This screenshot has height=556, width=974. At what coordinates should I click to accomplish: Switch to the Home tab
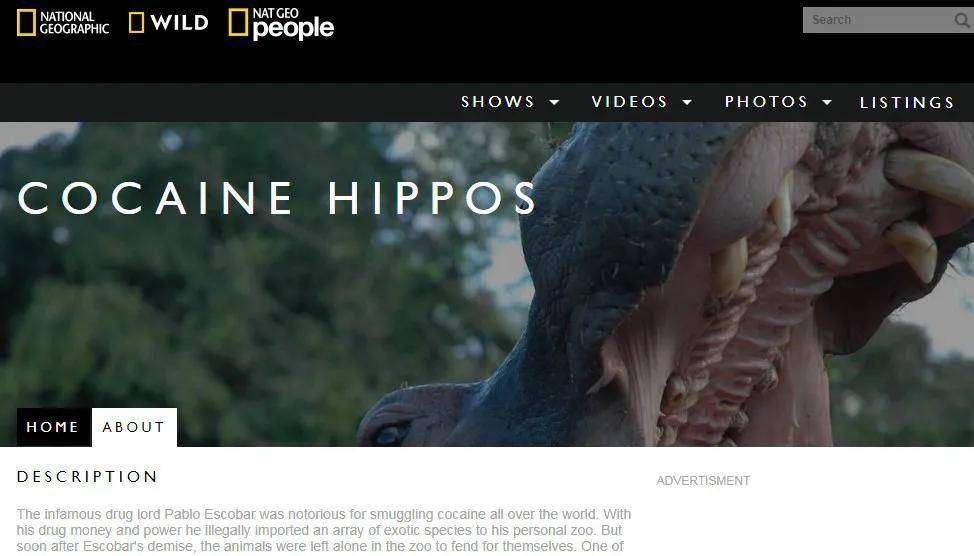pos(53,427)
